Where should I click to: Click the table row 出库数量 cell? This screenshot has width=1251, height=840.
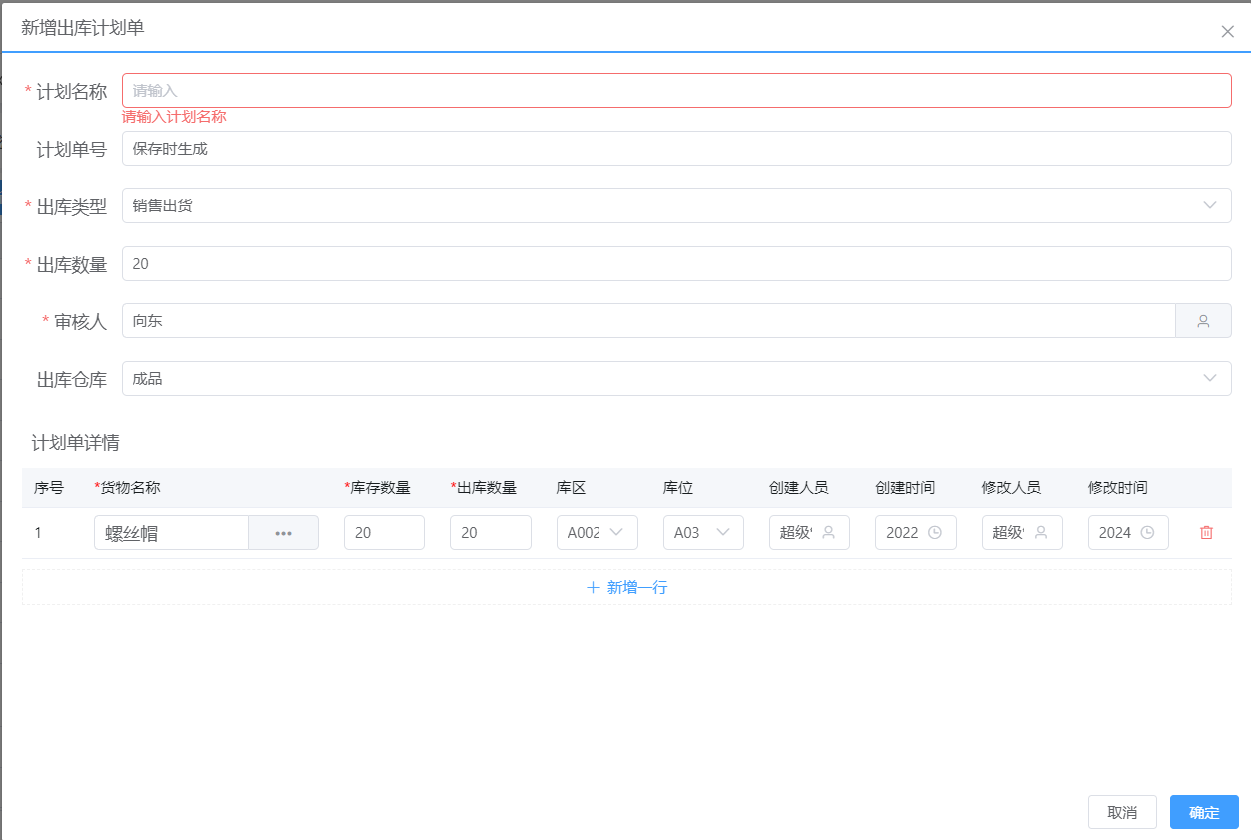click(x=490, y=533)
